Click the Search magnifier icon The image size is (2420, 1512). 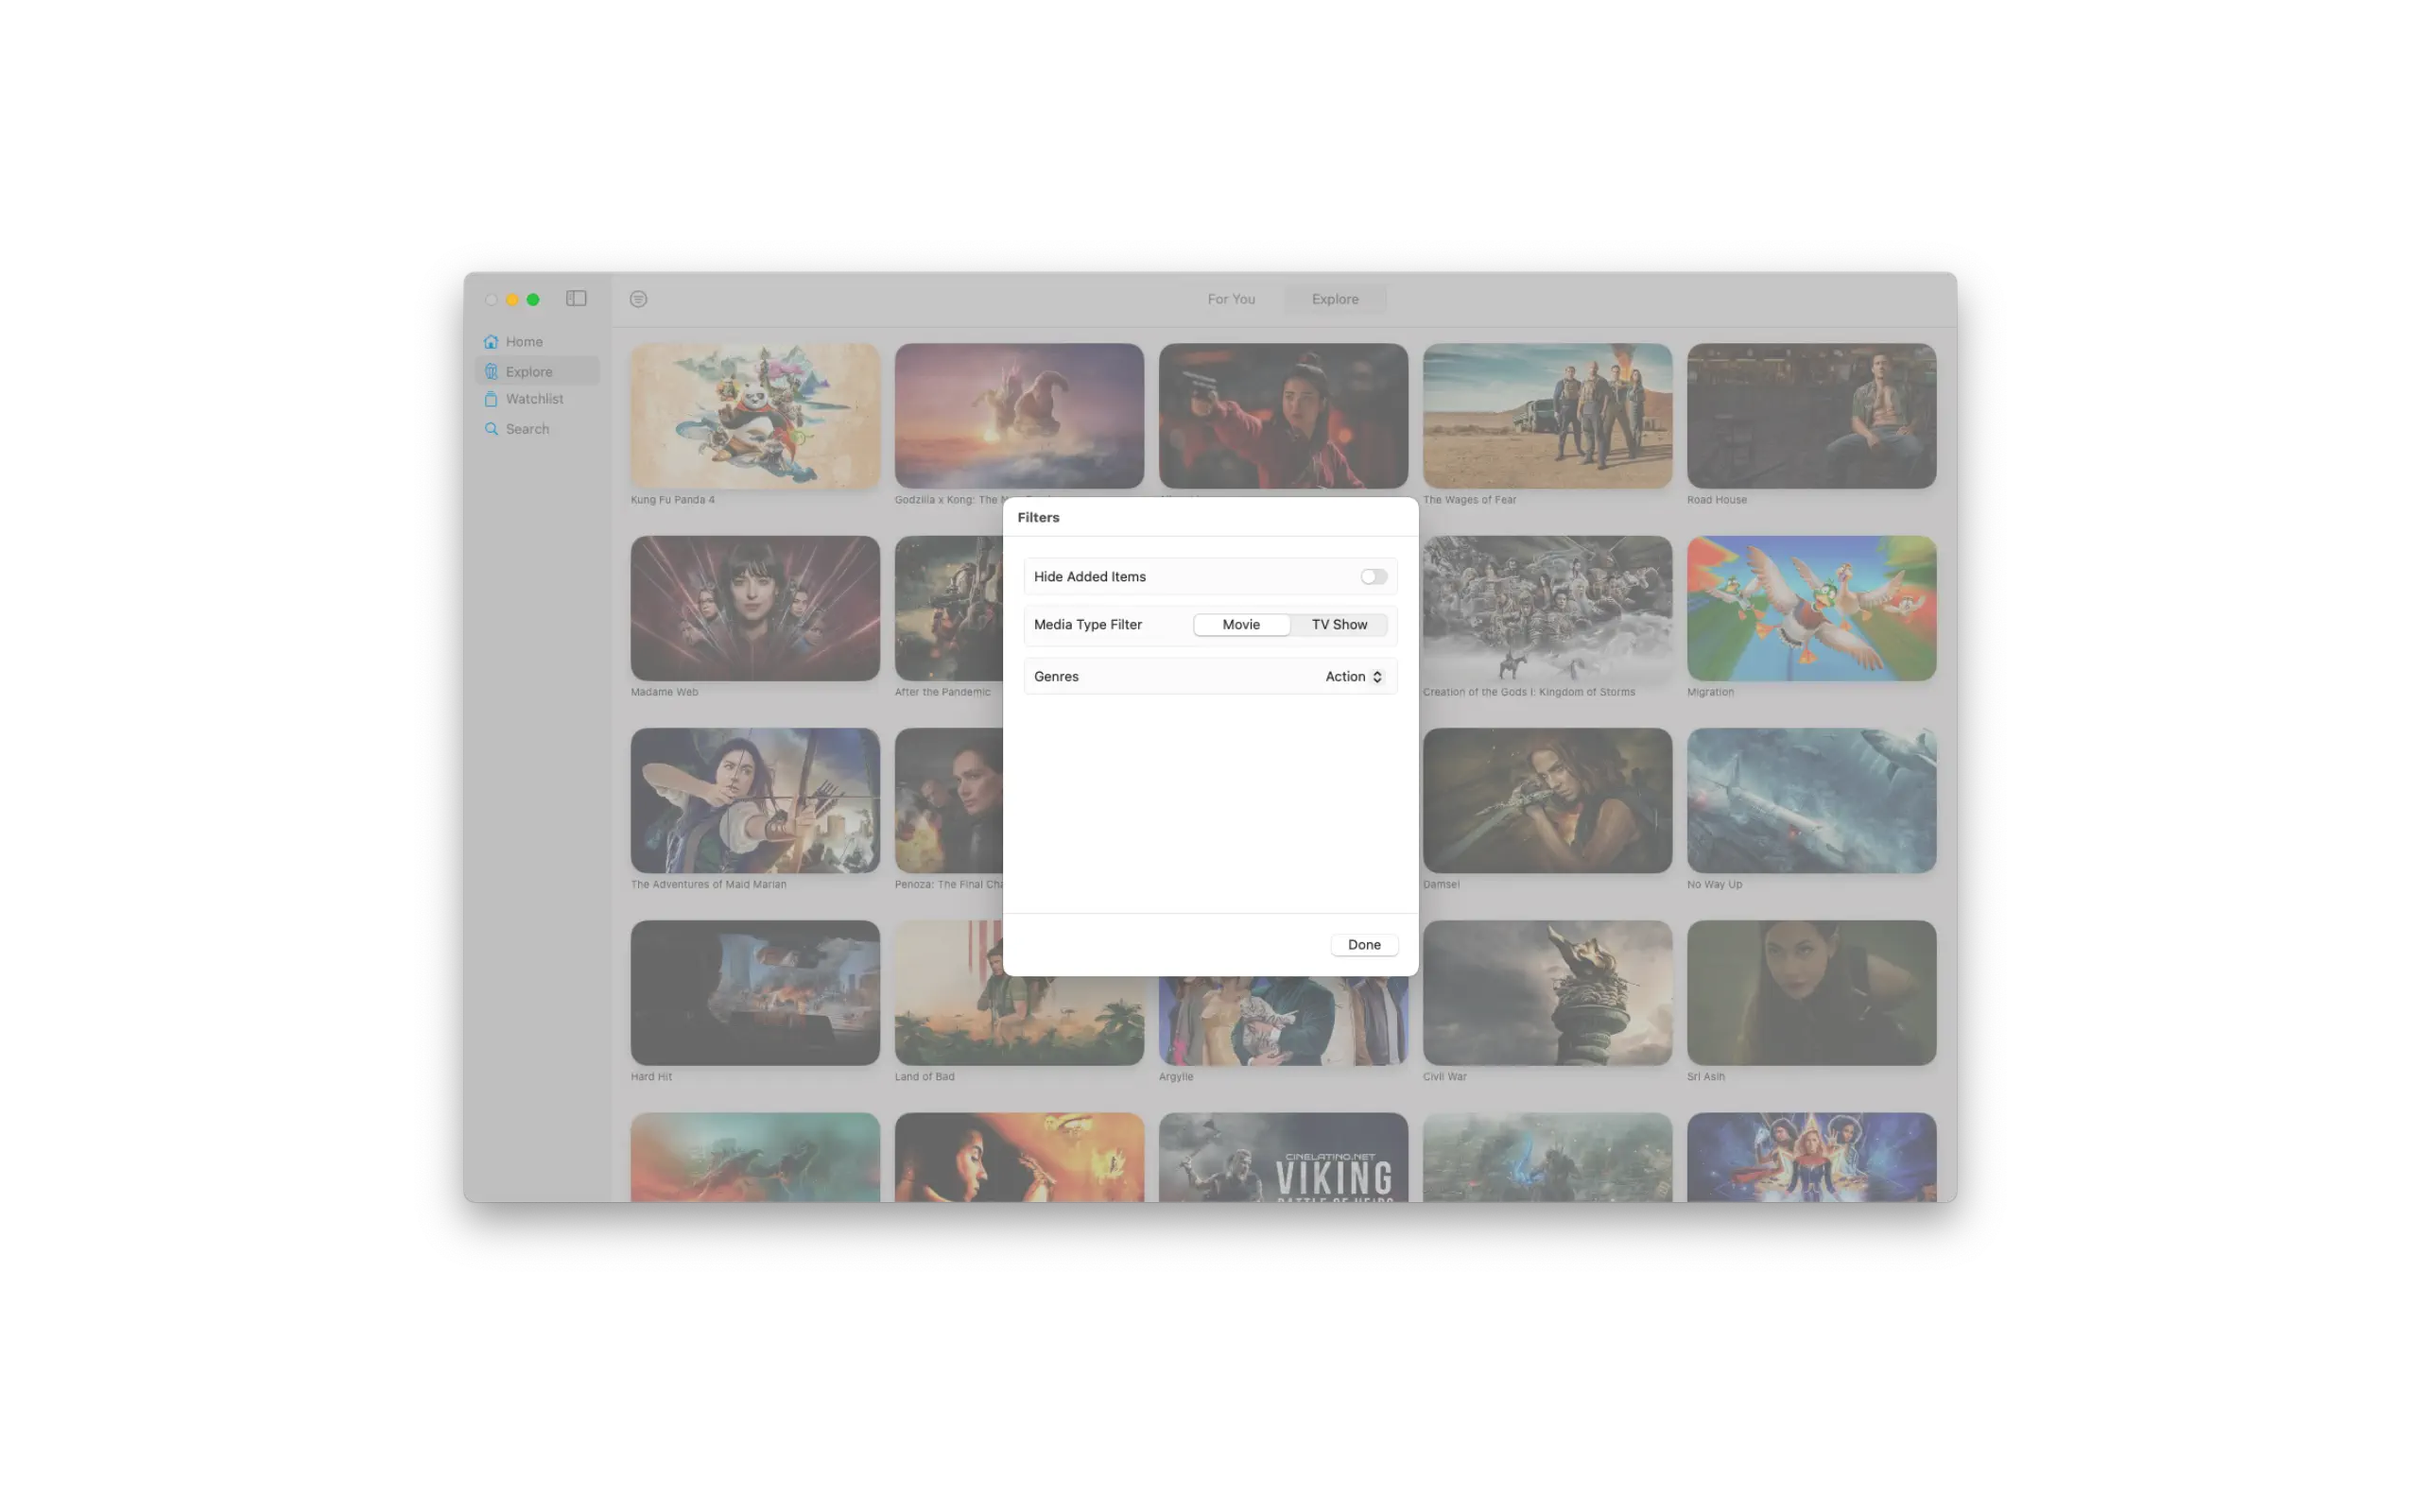[491, 429]
